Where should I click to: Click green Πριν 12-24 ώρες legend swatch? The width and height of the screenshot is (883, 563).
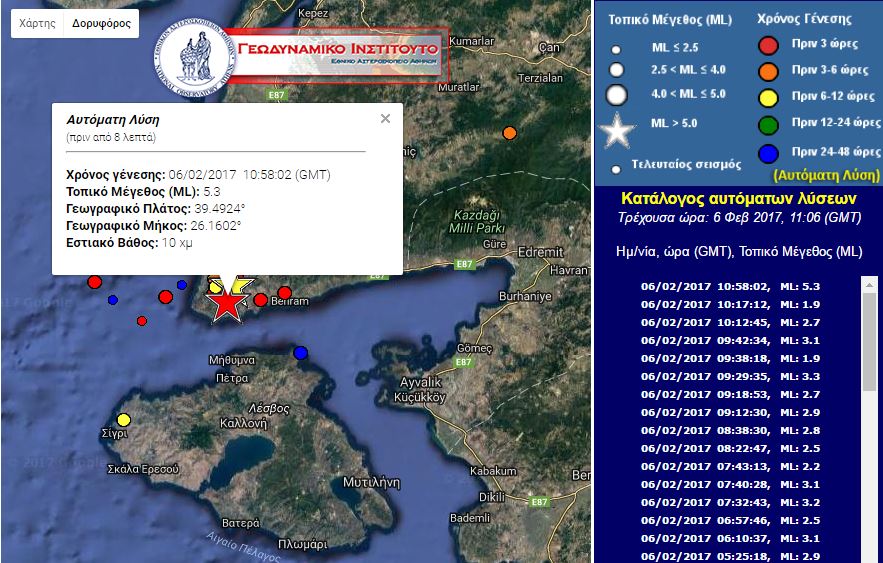[768, 125]
